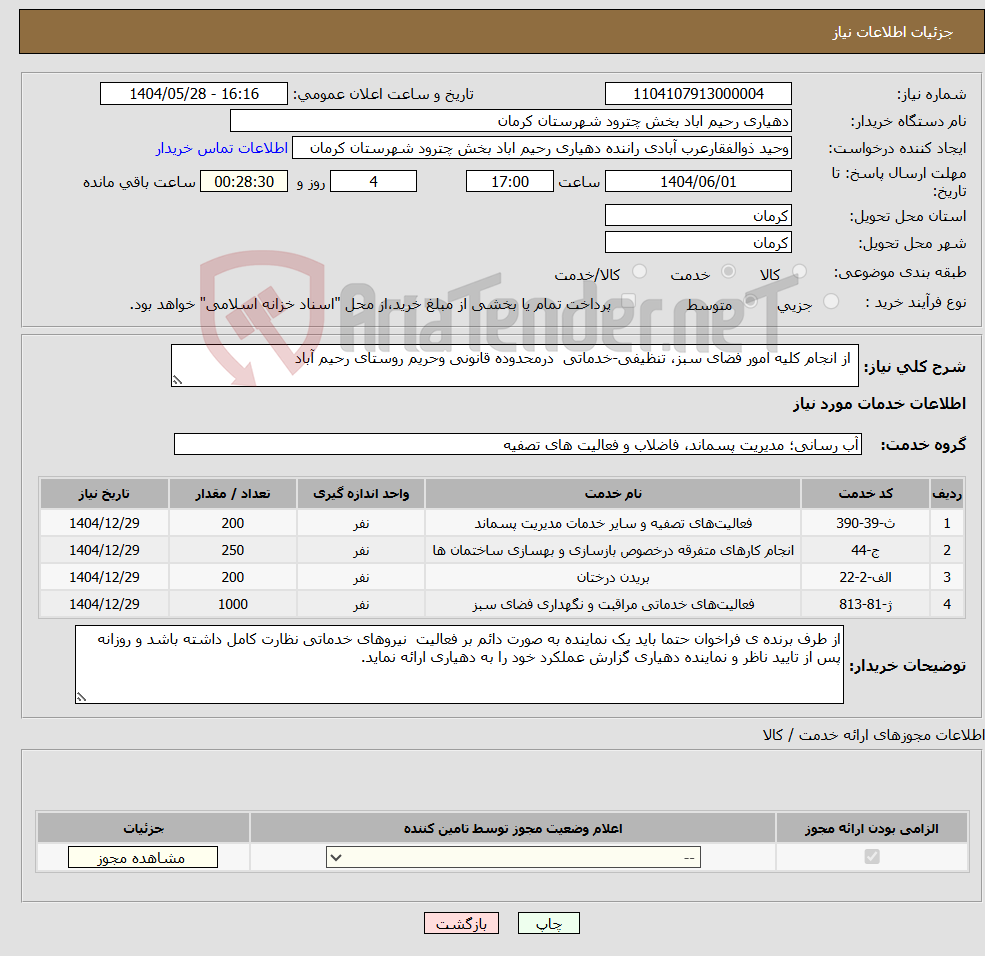Click the اطلاعات خدمات مورد نیاز heading
The height and width of the screenshot is (956, 985).
point(879,404)
